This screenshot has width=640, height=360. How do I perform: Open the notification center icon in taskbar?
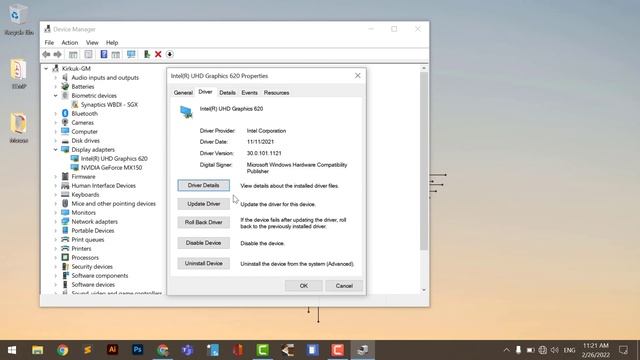(623, 350)
